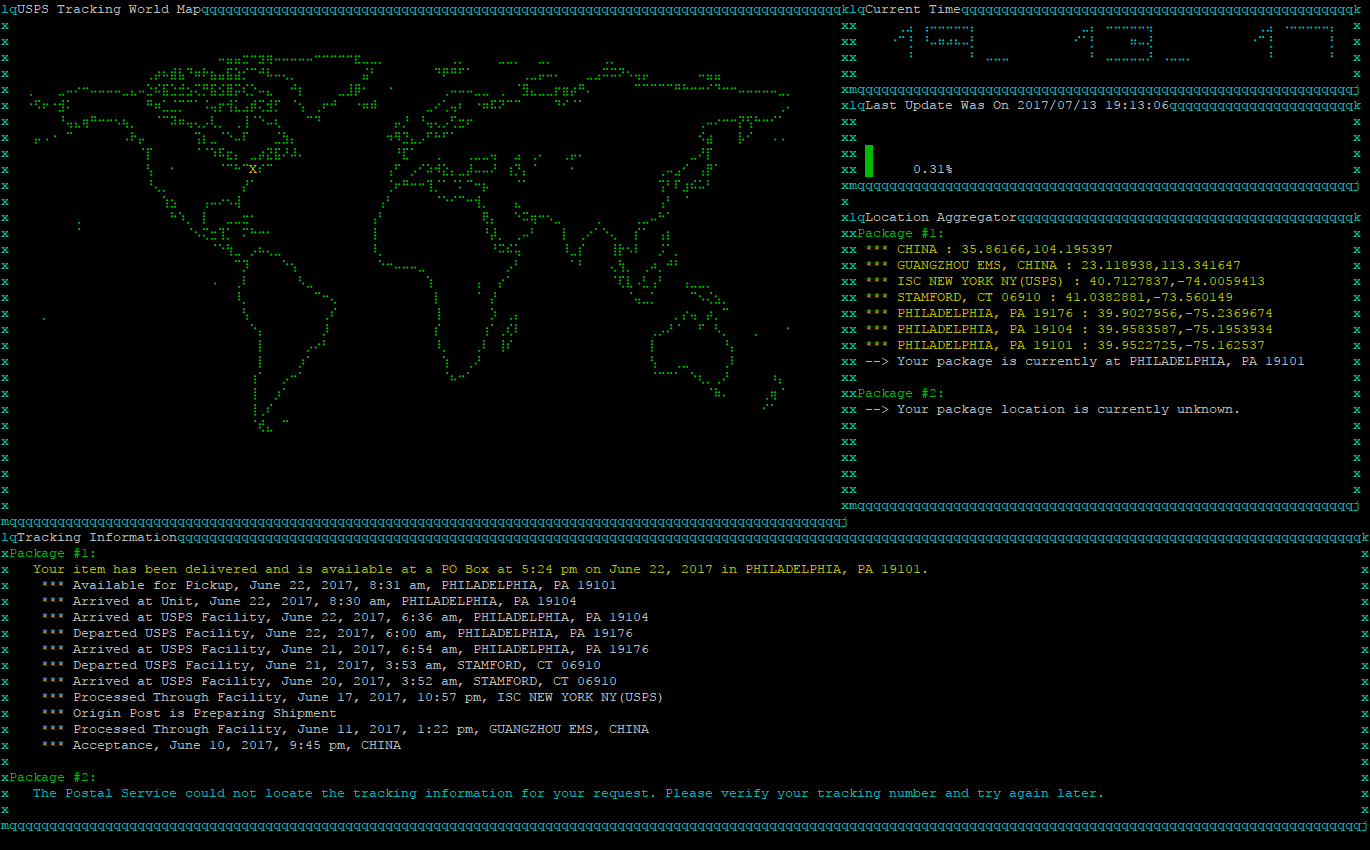
Task: Select the PHILADELPHIA, PA 19176 coordinates row
Action: (1069, 313)
